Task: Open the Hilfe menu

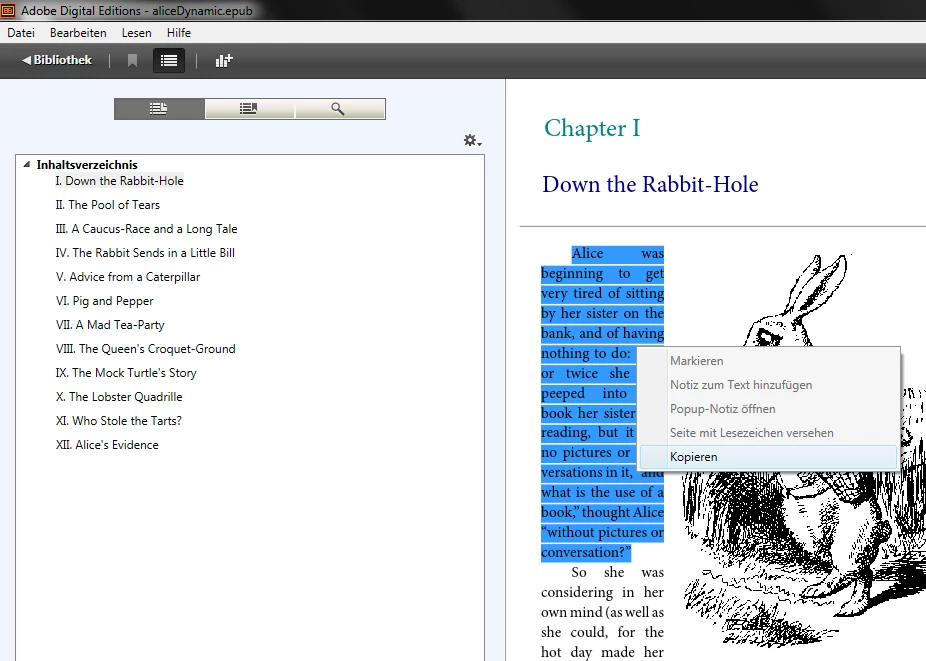Action: tap(178, 33)
